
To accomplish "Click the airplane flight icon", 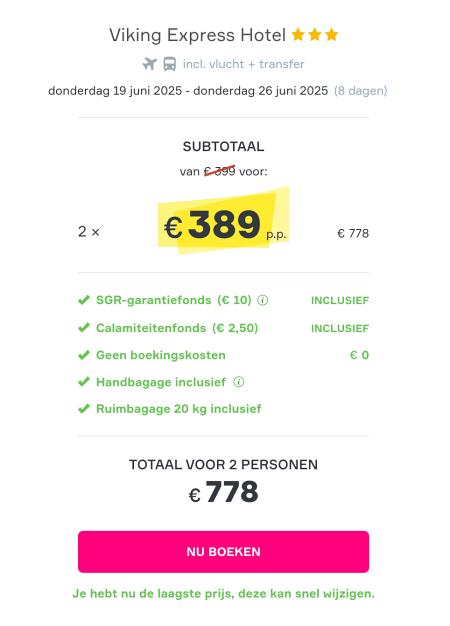I will (150, 64).
